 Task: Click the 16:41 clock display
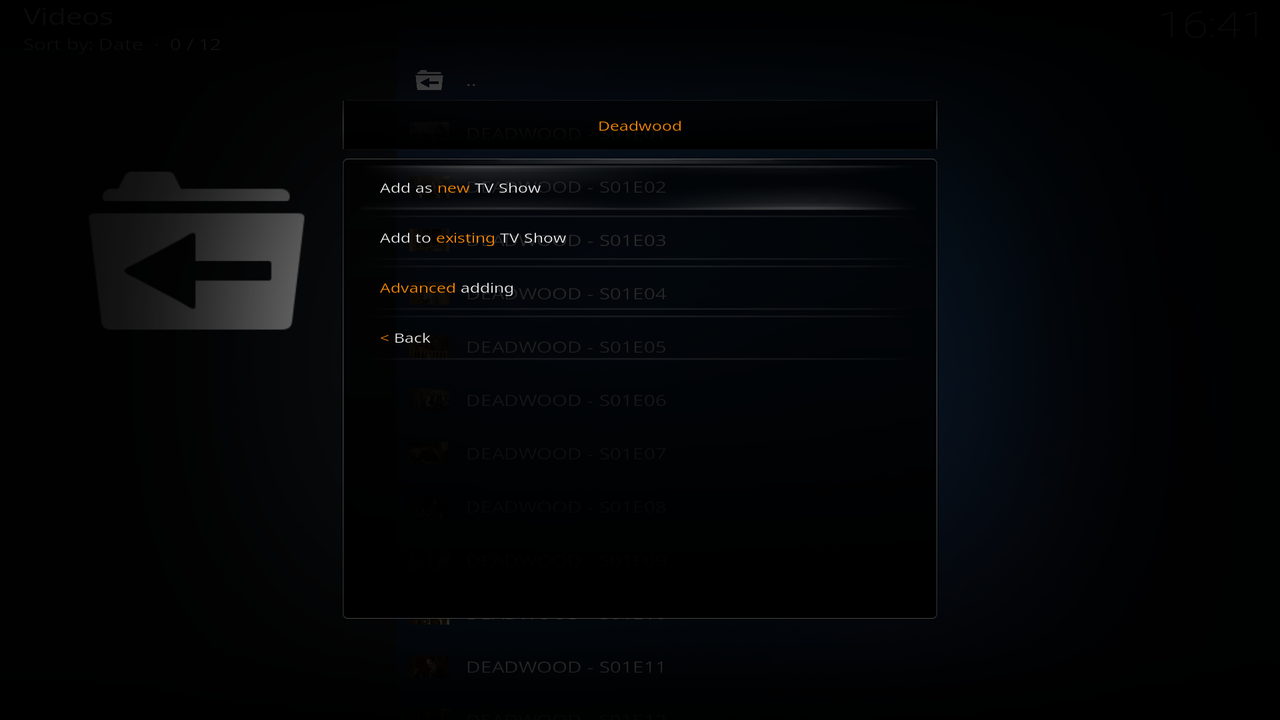click(1211, 25)
